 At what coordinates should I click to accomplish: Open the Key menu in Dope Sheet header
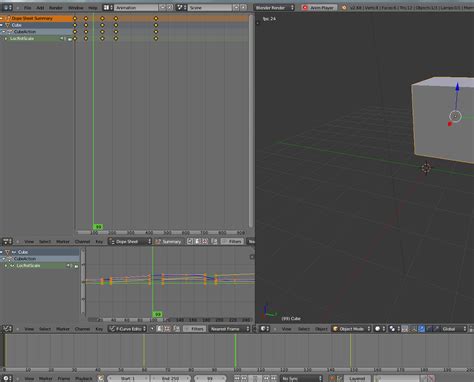[x=99, y=241]
